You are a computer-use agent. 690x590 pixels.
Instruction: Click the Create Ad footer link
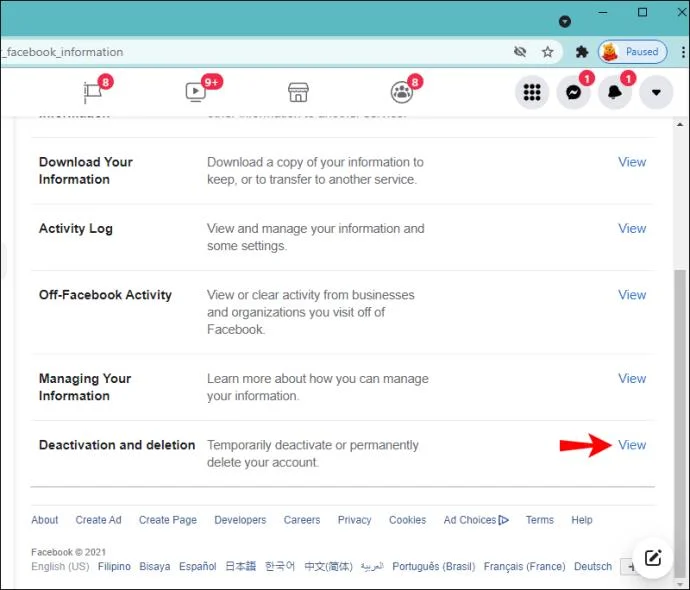click(98, 520)
